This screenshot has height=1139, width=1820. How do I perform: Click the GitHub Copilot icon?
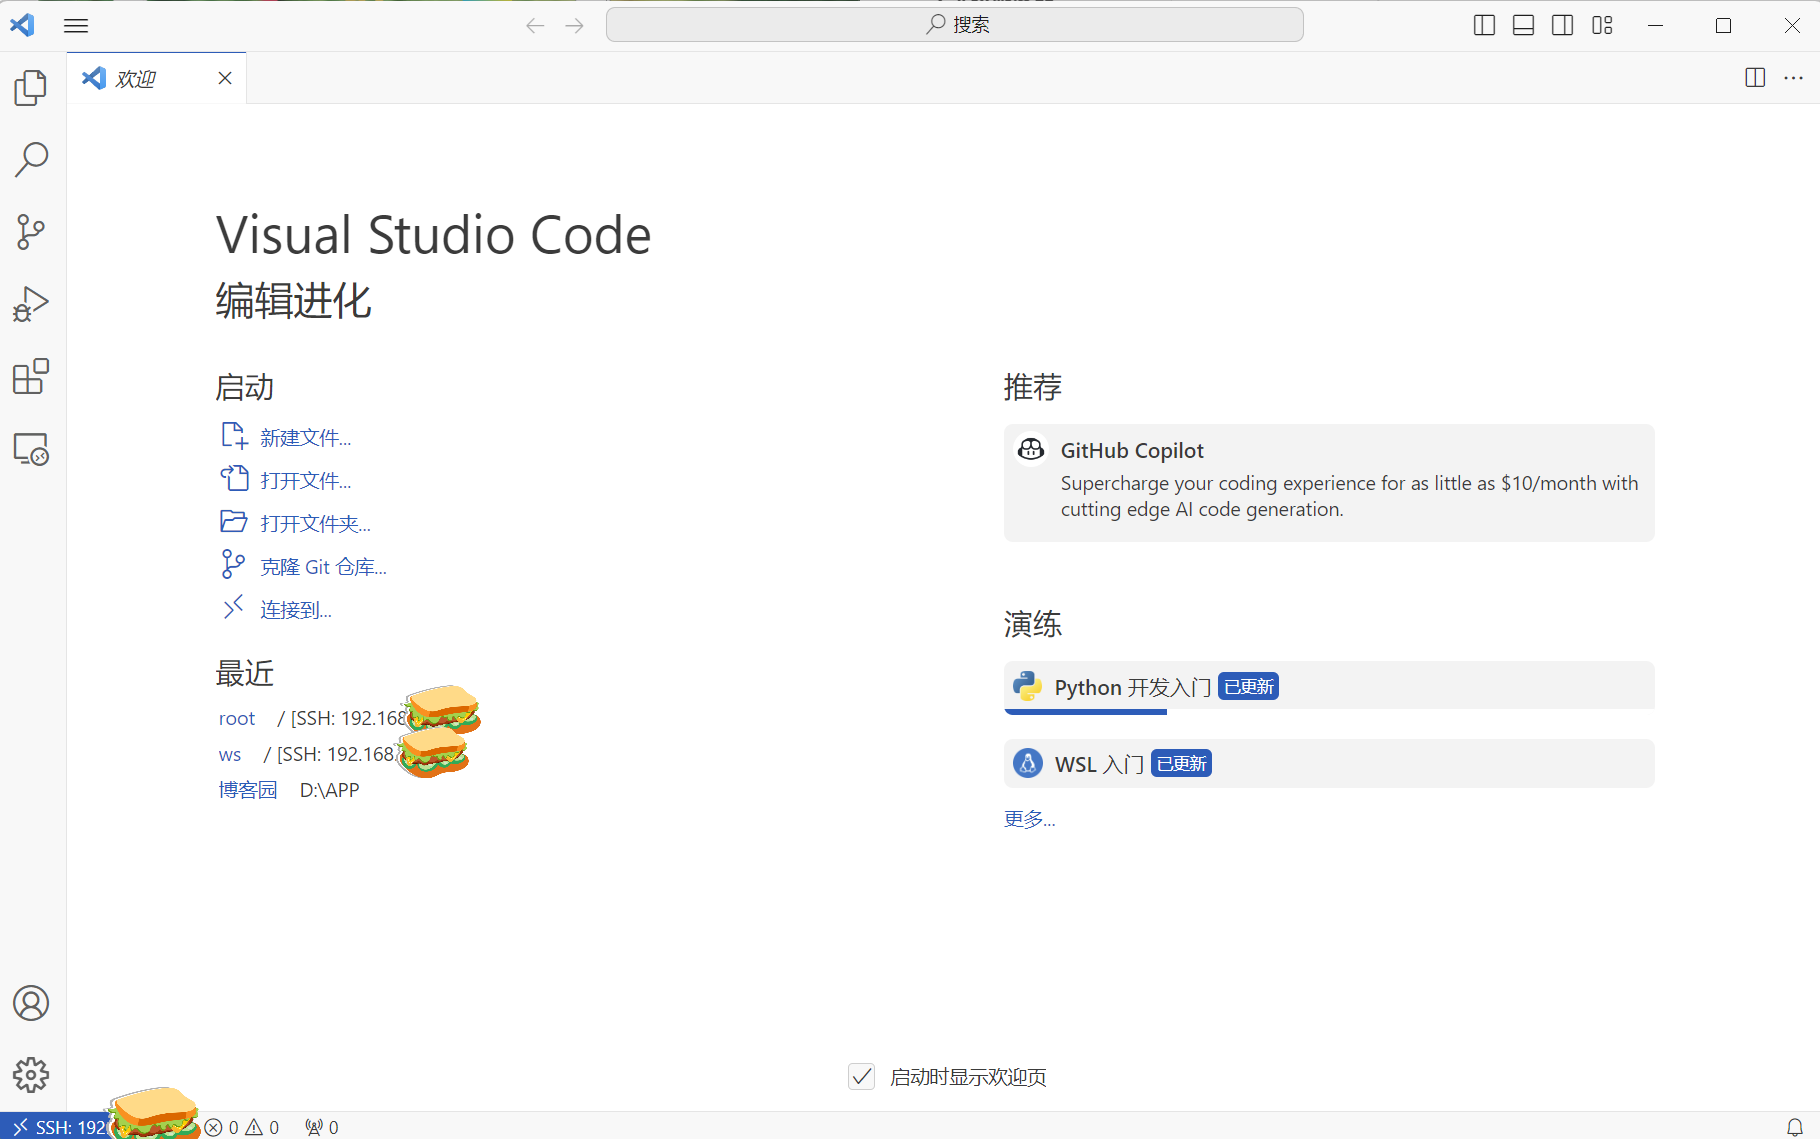pyautogui.click(x=1031, y=450)
